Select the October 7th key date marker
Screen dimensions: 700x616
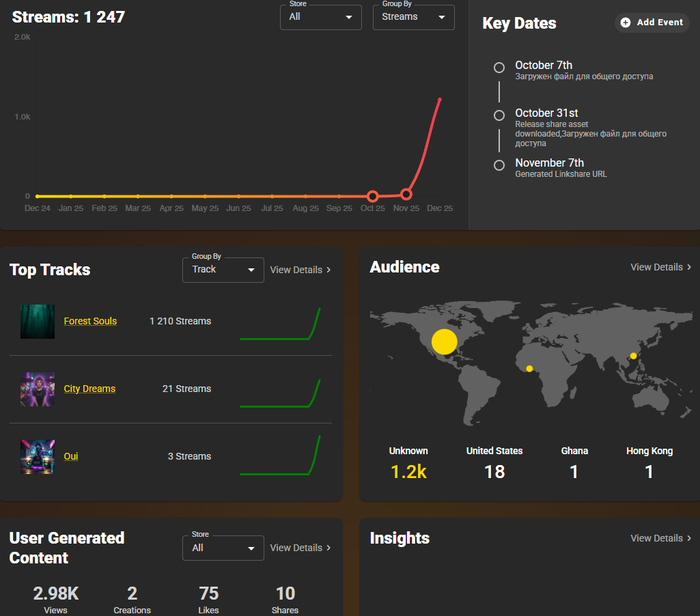(499, 67)
